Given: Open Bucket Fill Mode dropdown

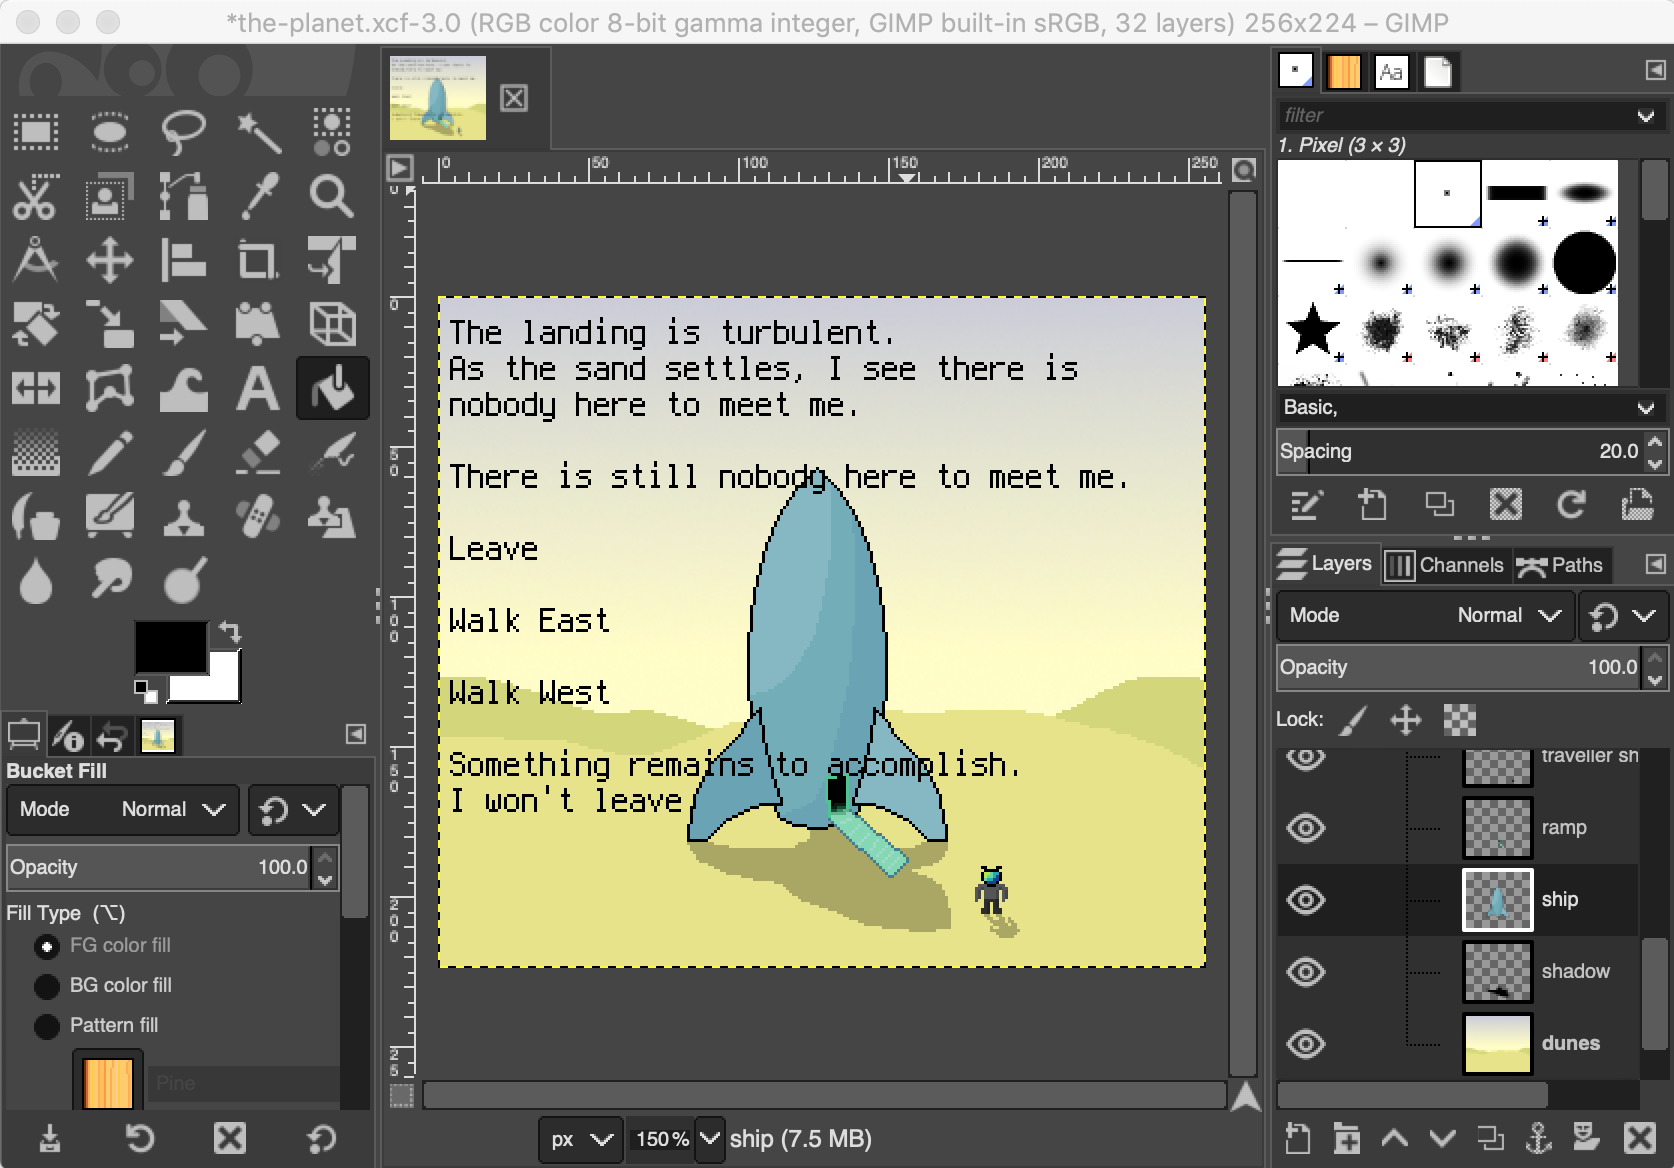Looking at the screenshot, I should pyautogui.click(x=123, y=810).
